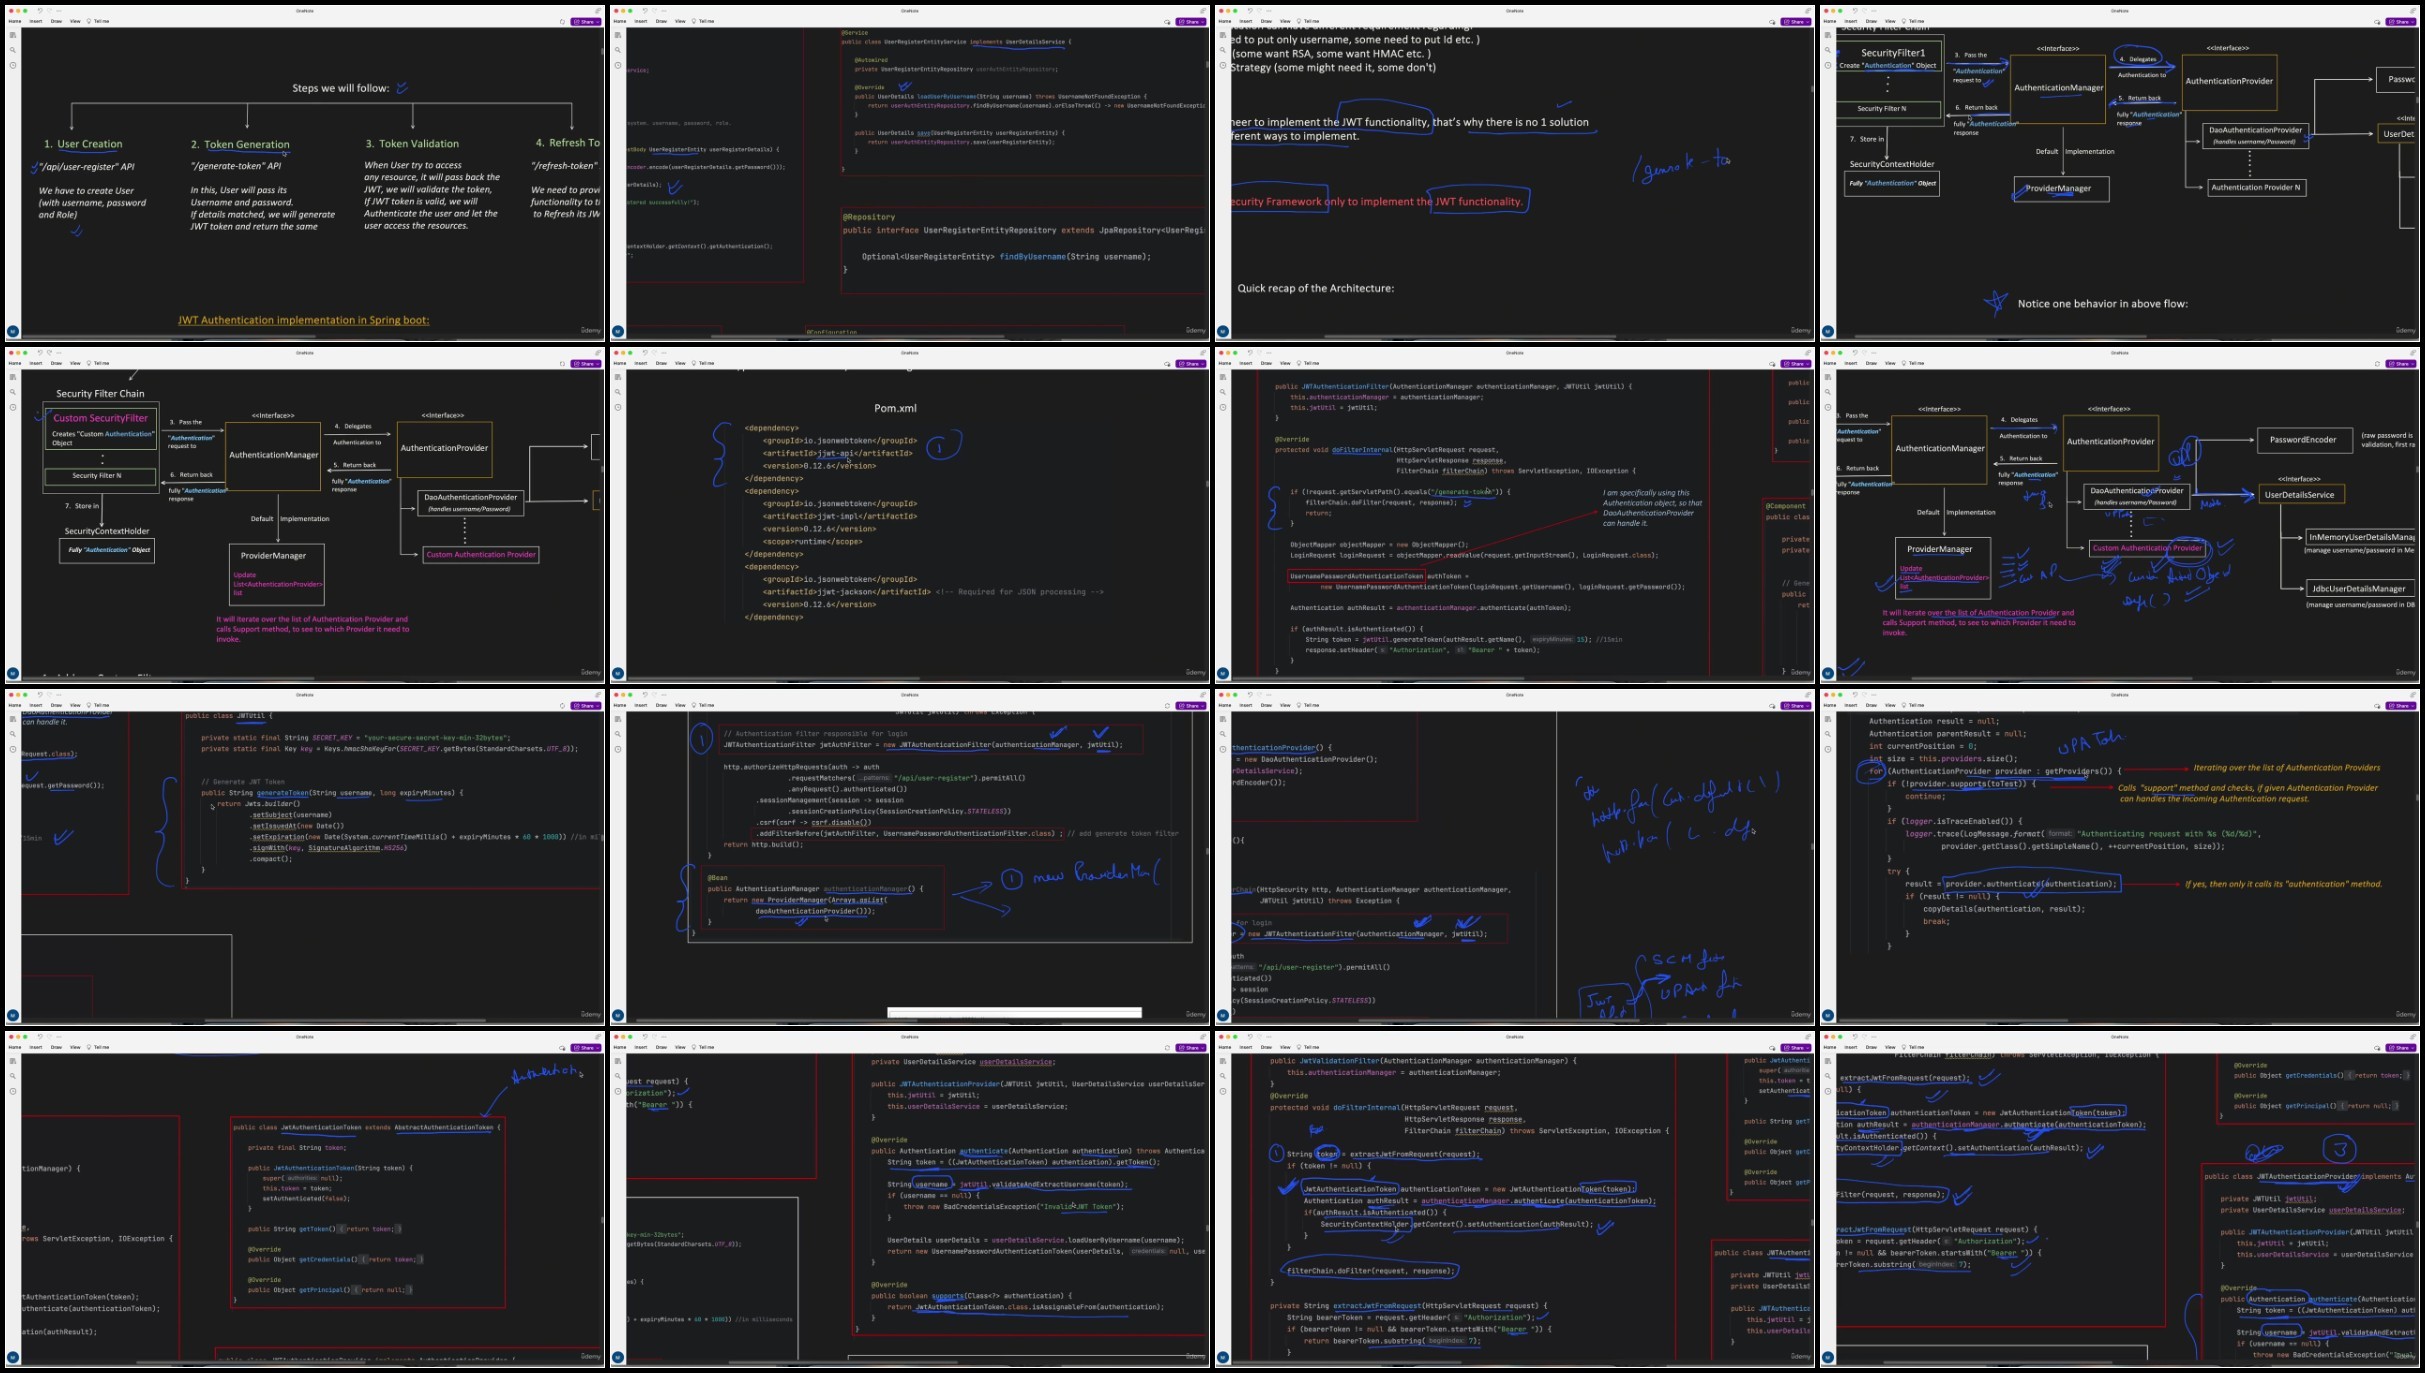2425x1373 pixels.
Task: Open title-bar more options in "Steps we will follow" window
Action: coord(59,10)
